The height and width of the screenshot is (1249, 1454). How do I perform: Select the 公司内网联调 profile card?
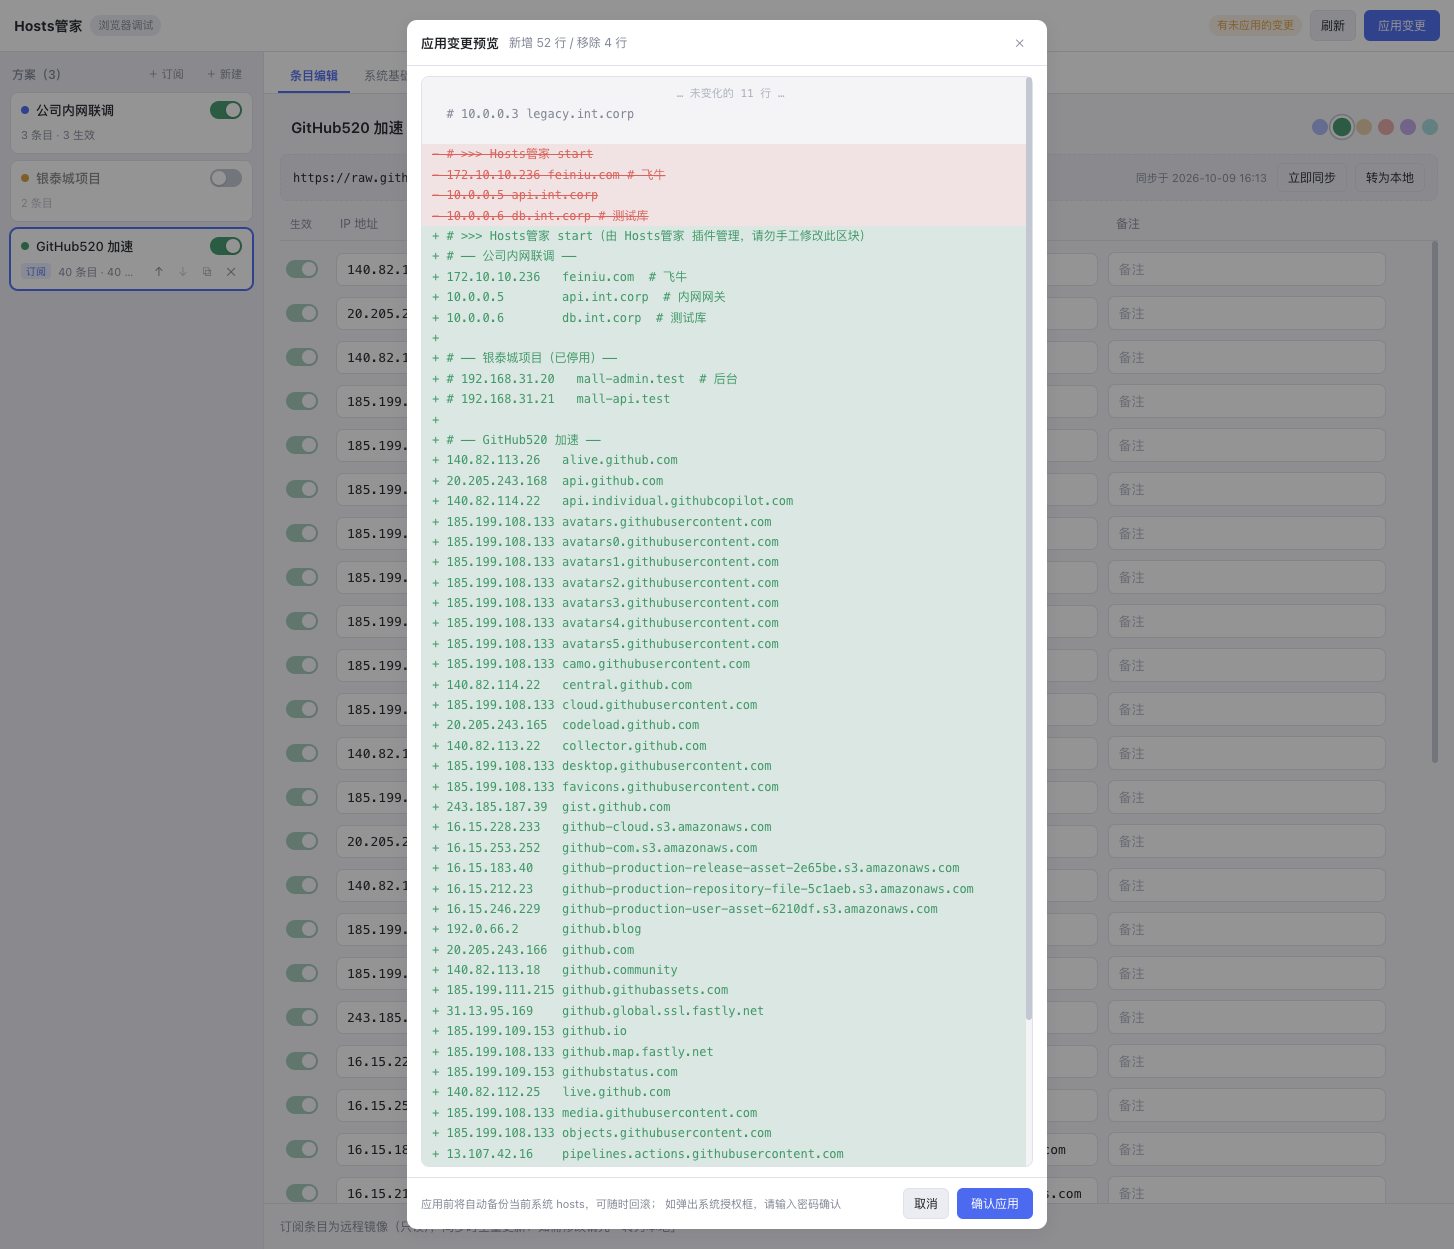pos(131,123)
